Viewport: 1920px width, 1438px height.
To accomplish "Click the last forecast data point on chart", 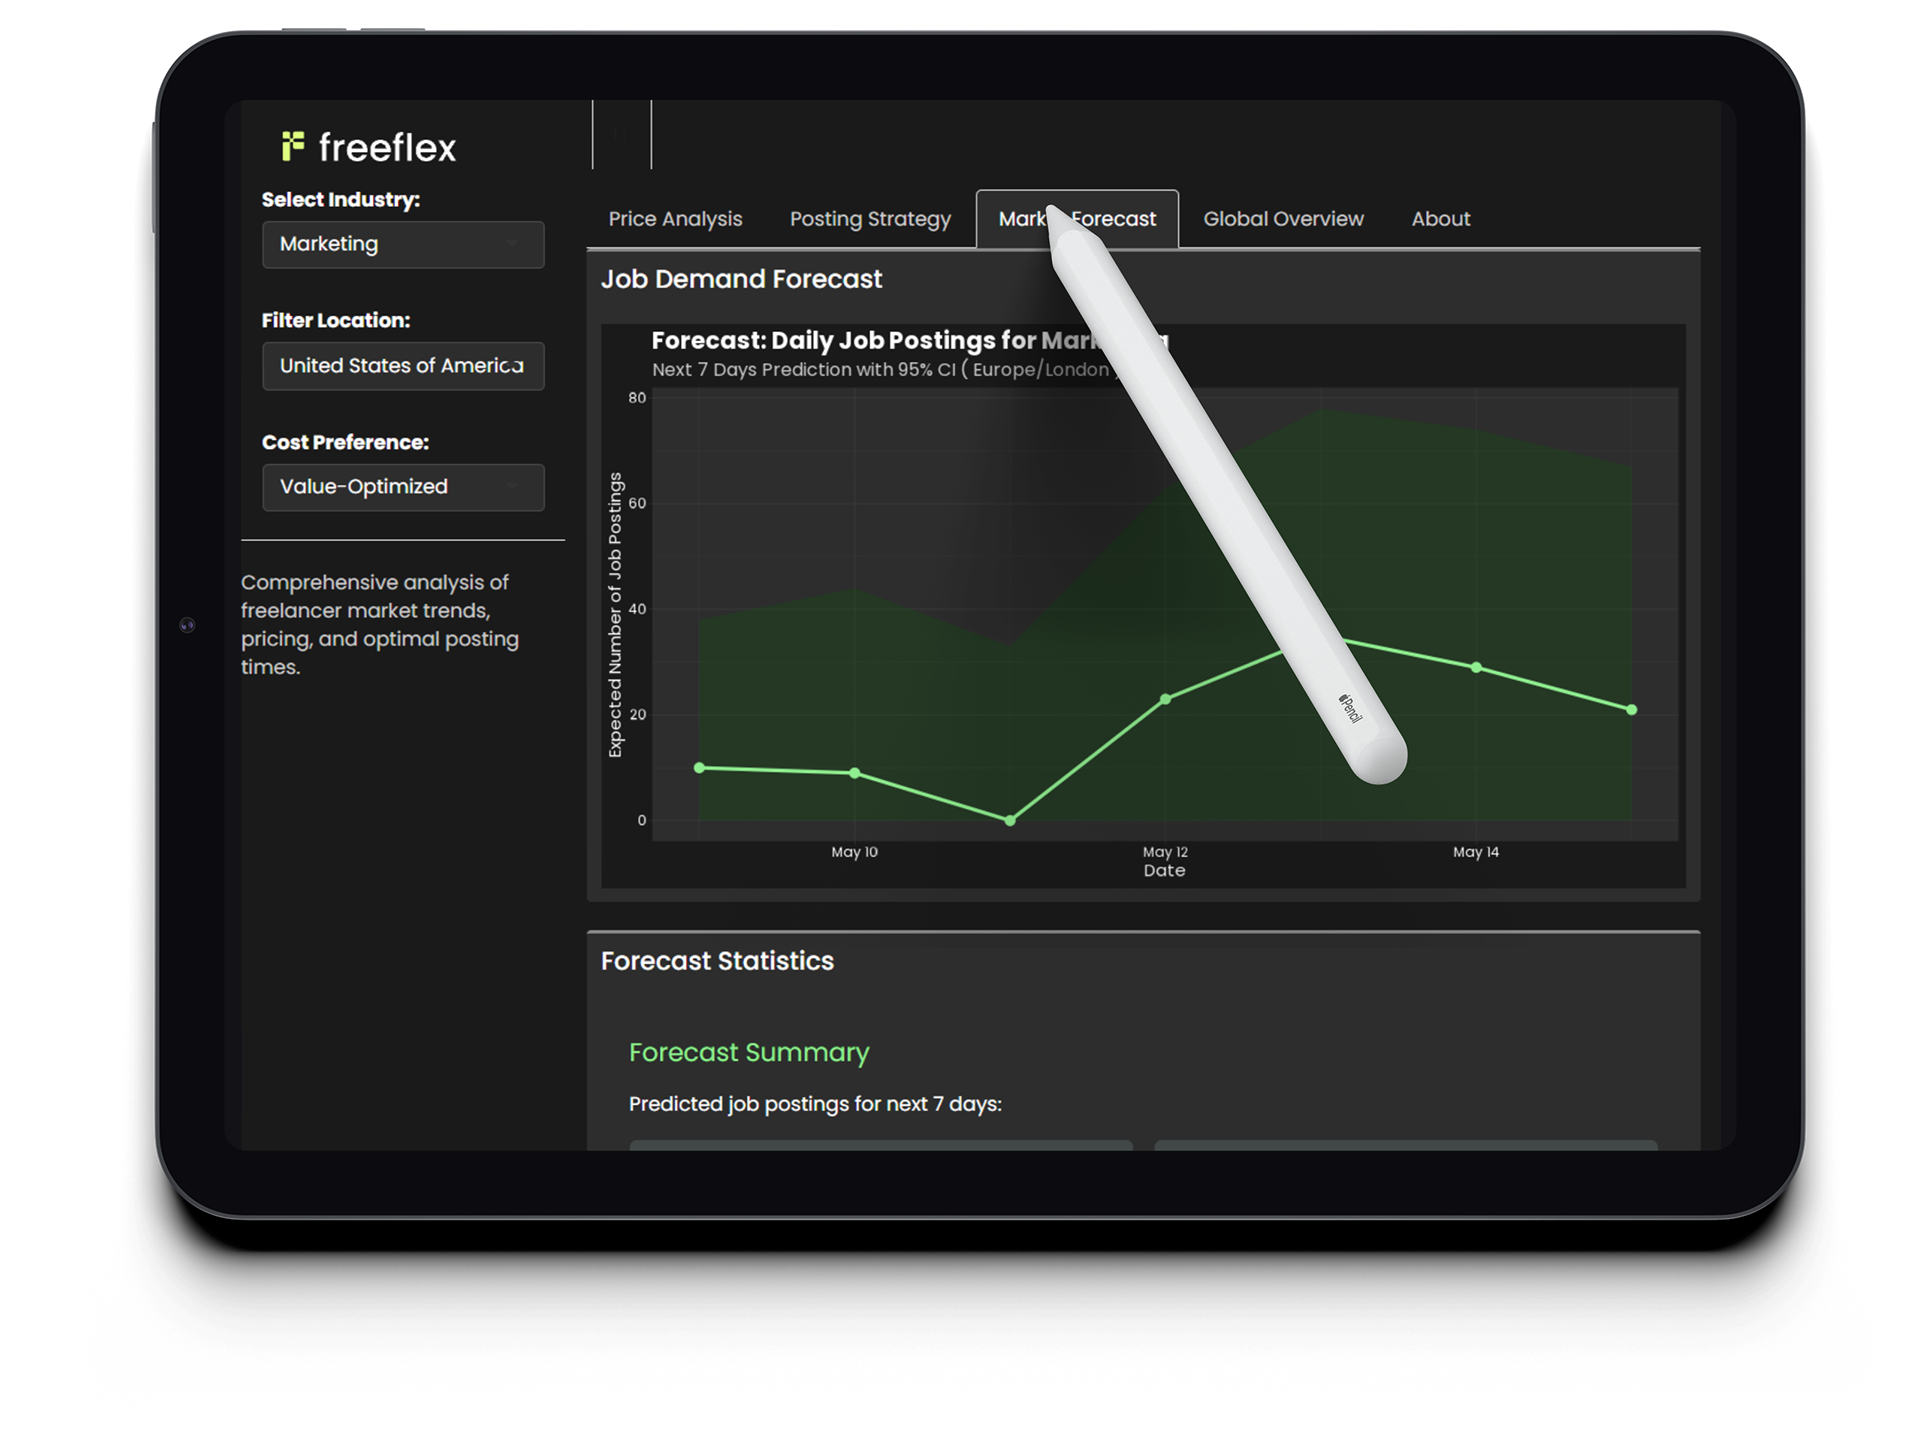I will [x=1632, y=710].
